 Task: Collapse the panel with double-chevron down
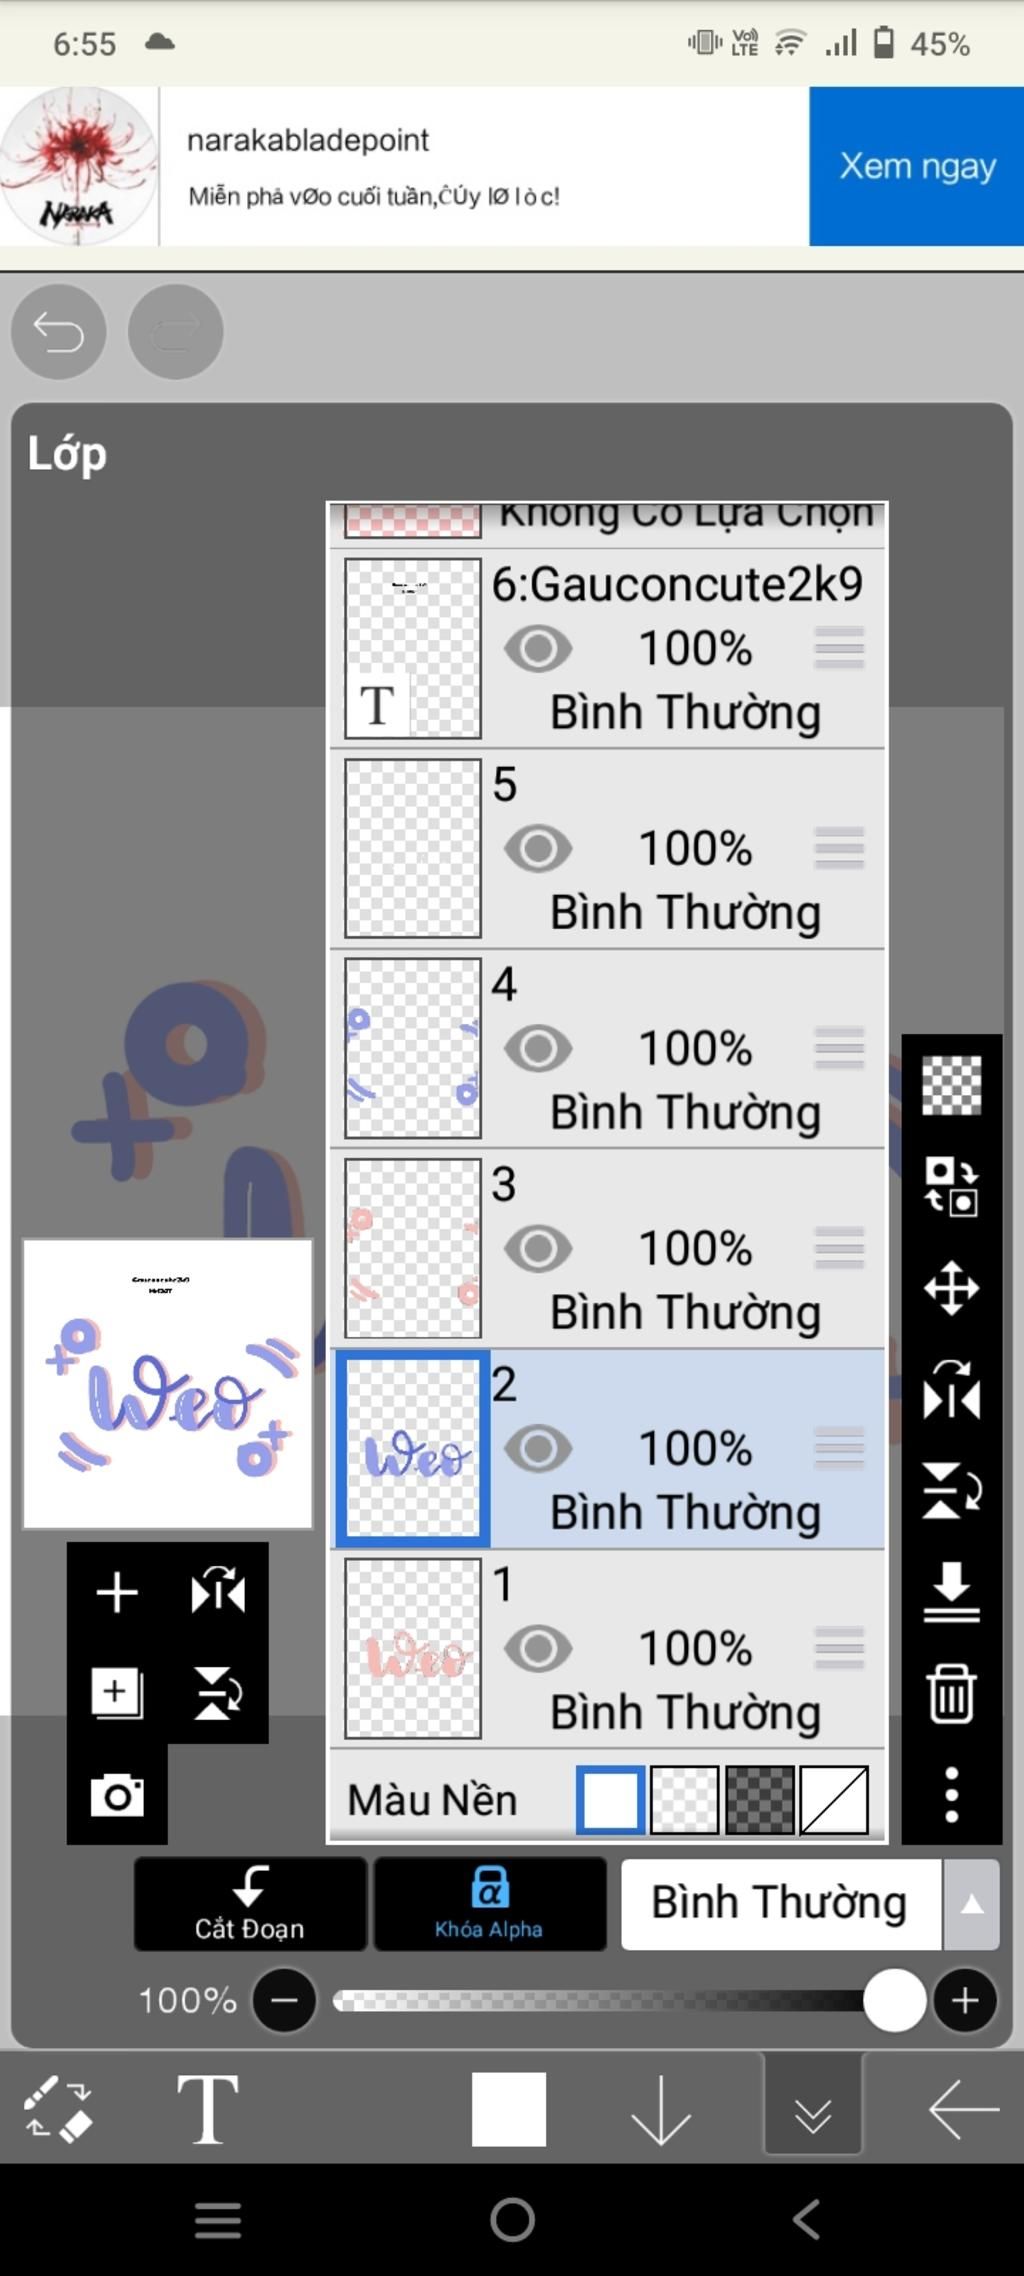pyautogui.click(x=812, y=2108)
